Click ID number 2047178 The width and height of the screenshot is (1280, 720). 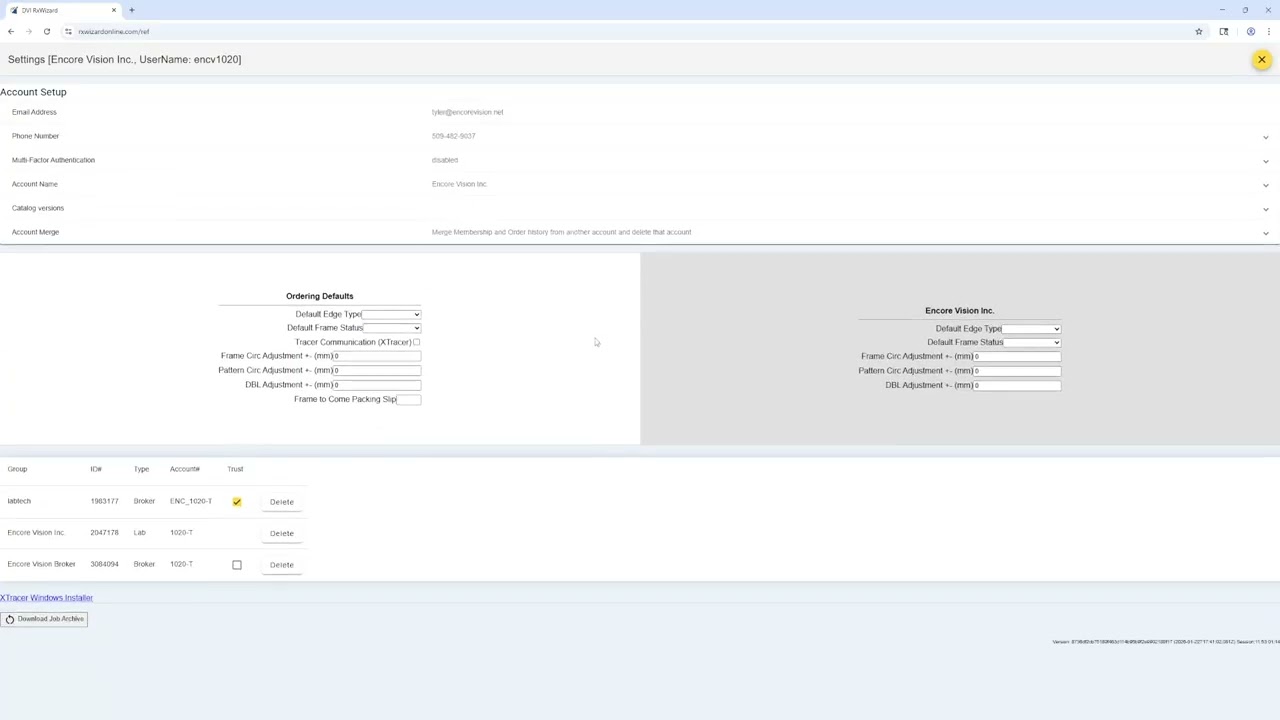(x=104, y=533)
